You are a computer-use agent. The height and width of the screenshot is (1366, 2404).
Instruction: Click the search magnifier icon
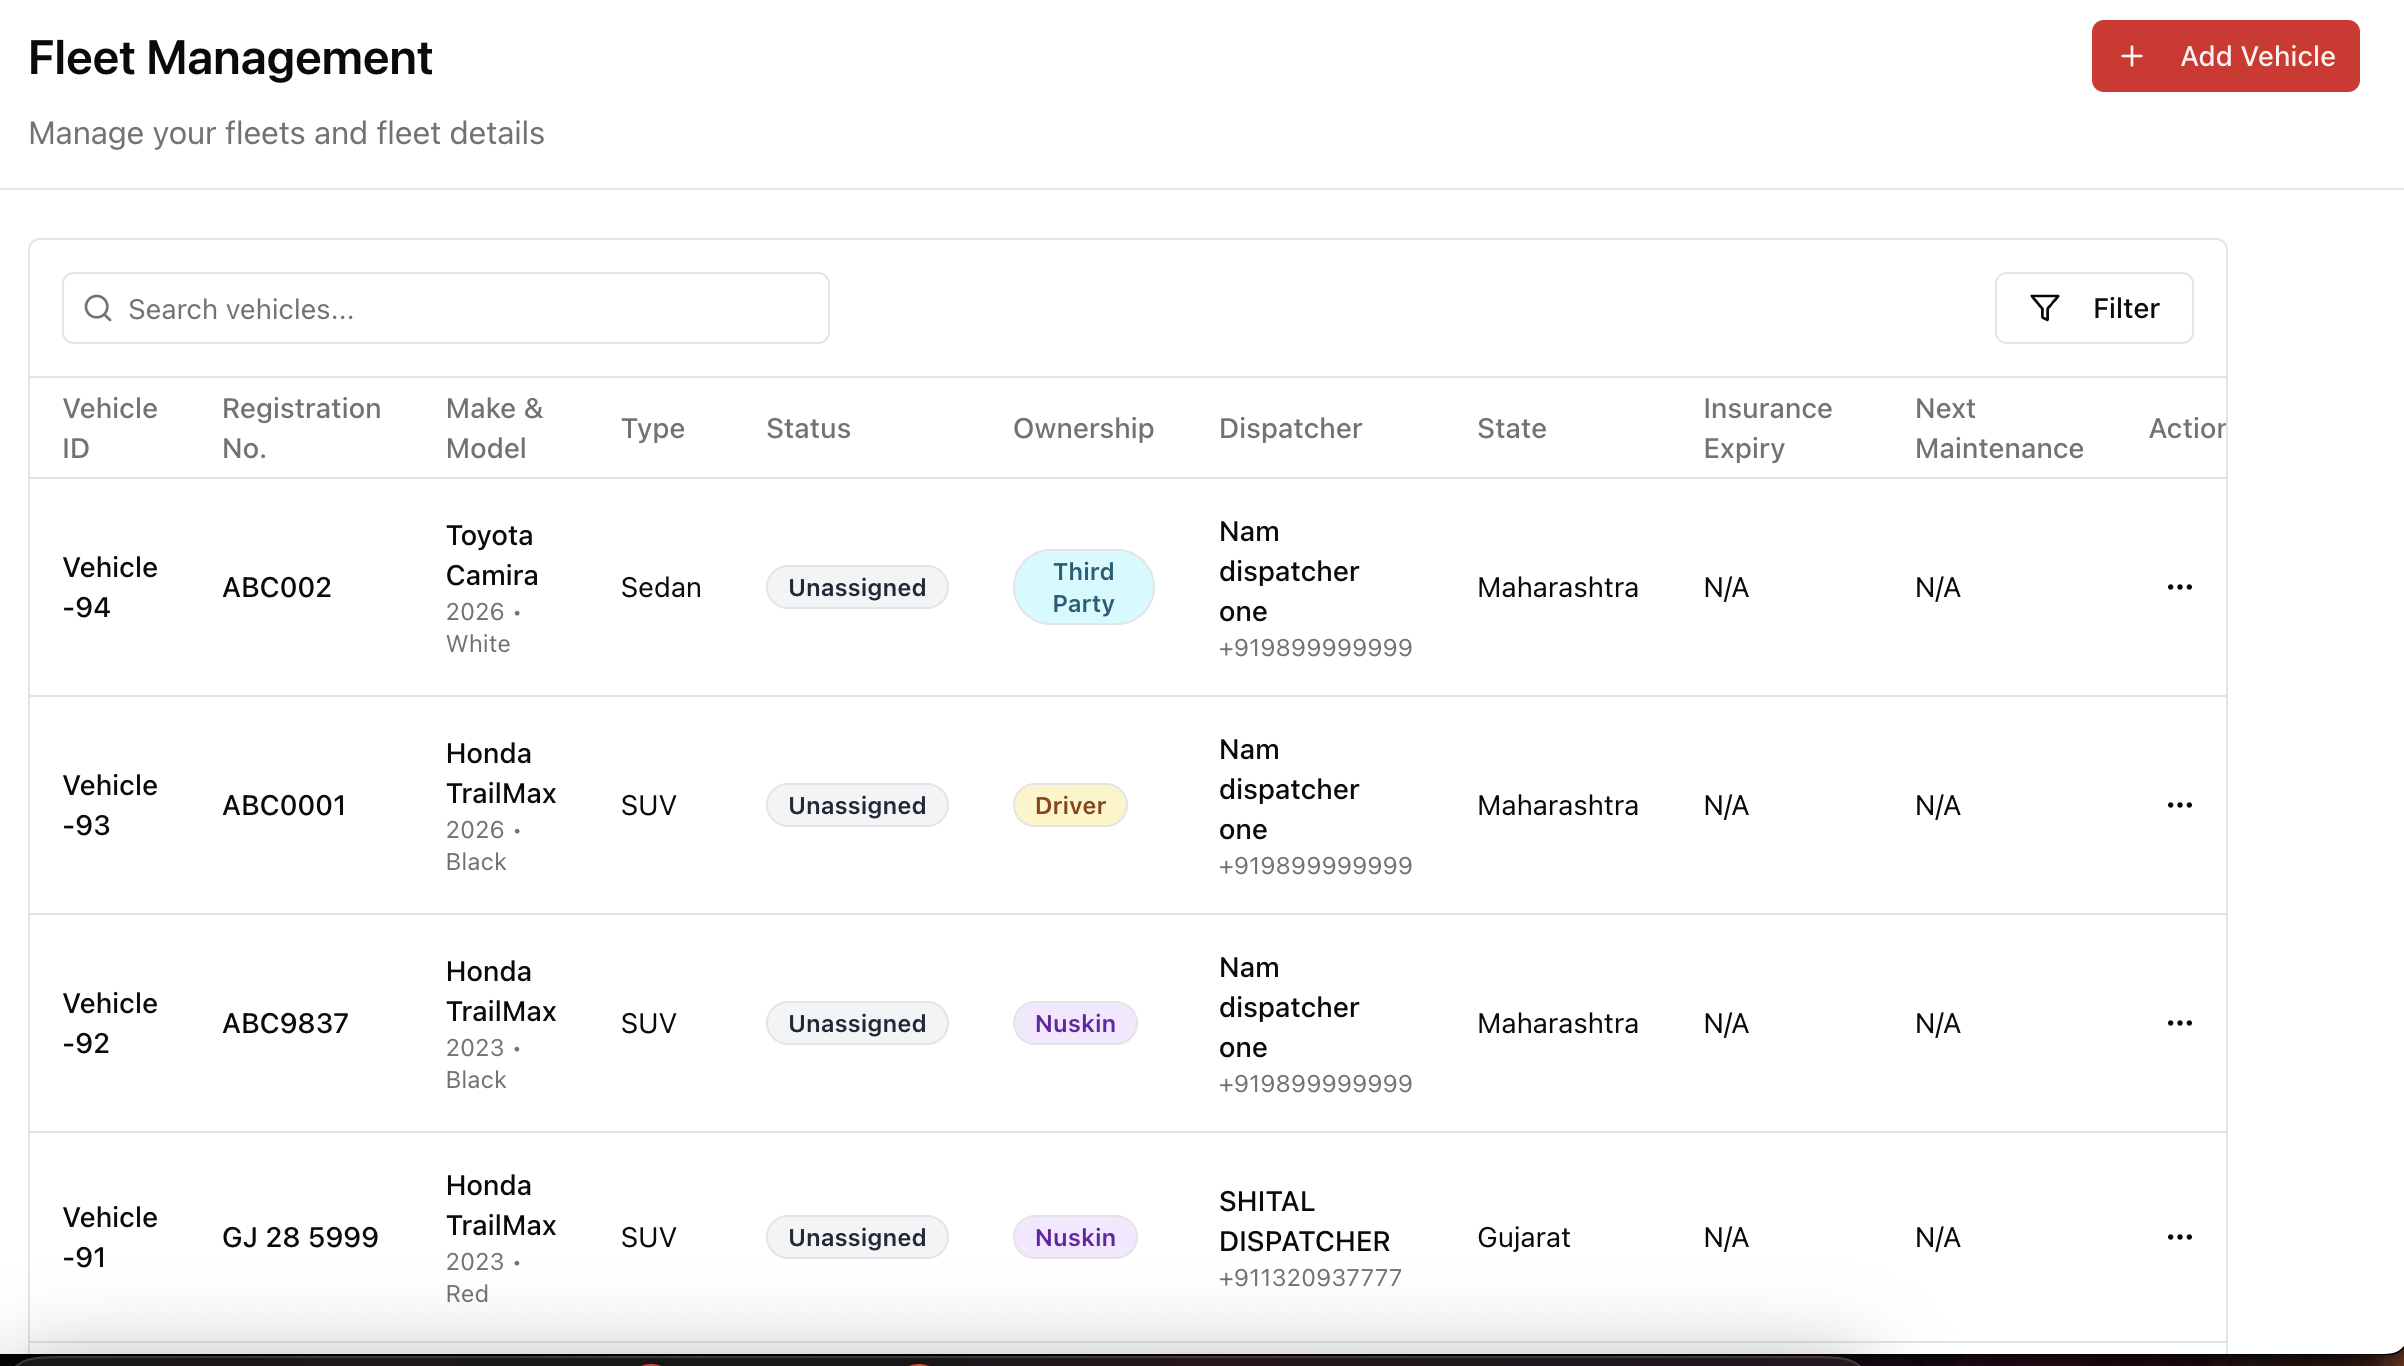(x=98, y=308)
